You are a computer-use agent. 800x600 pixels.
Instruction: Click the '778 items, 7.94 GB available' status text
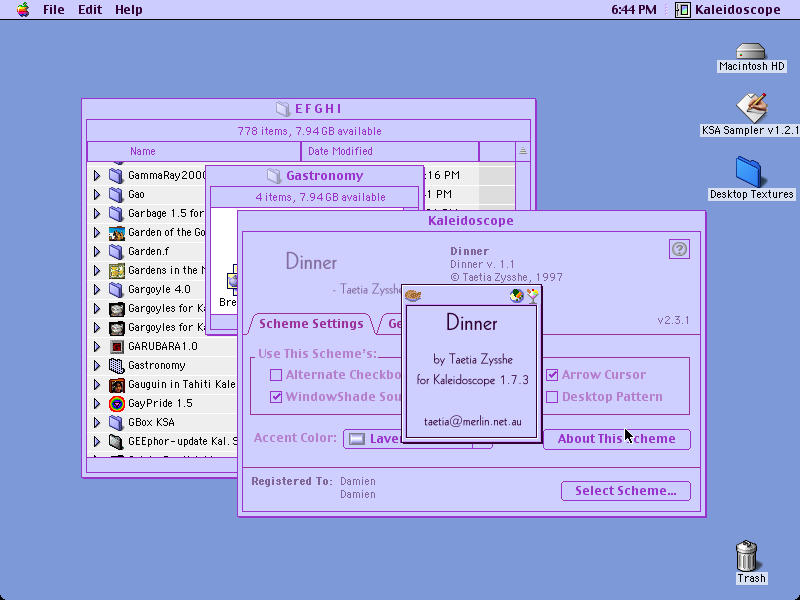pyautogui.click(x=309, y=131)
